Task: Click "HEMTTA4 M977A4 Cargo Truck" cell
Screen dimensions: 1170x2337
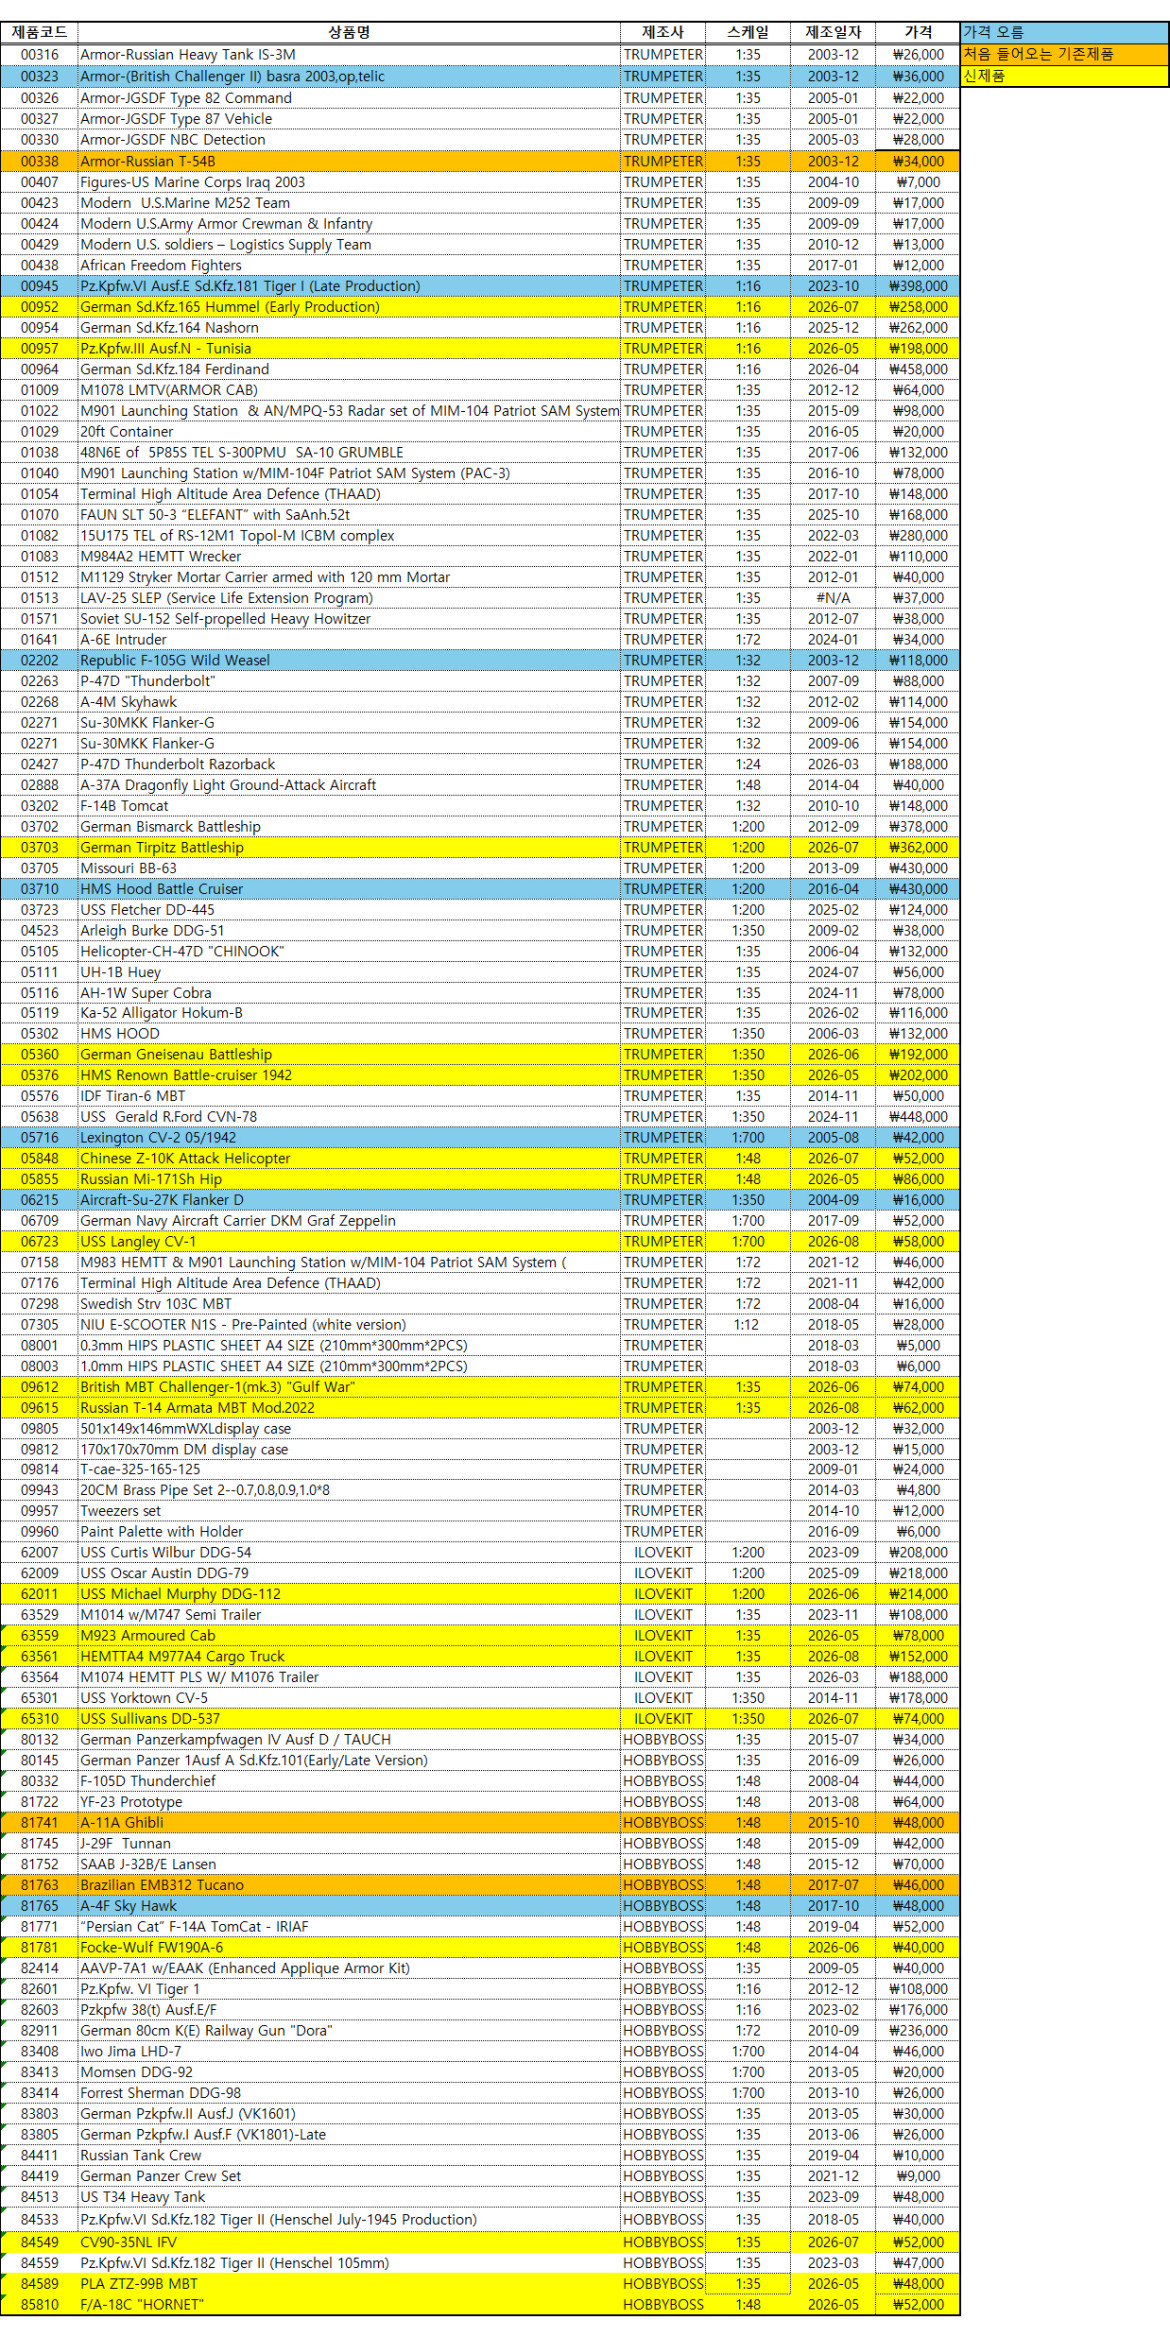Action: tap(349, 1657)
